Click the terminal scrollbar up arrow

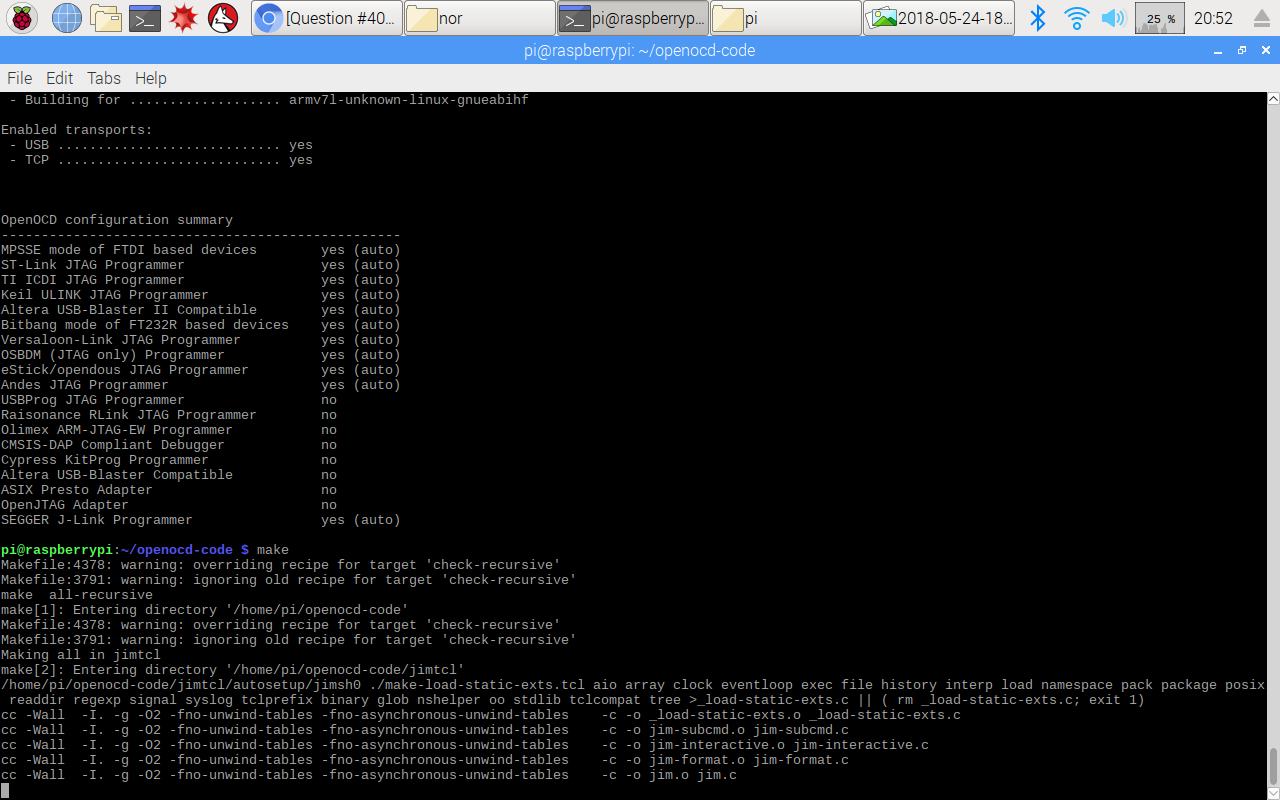coord(1273,100)
